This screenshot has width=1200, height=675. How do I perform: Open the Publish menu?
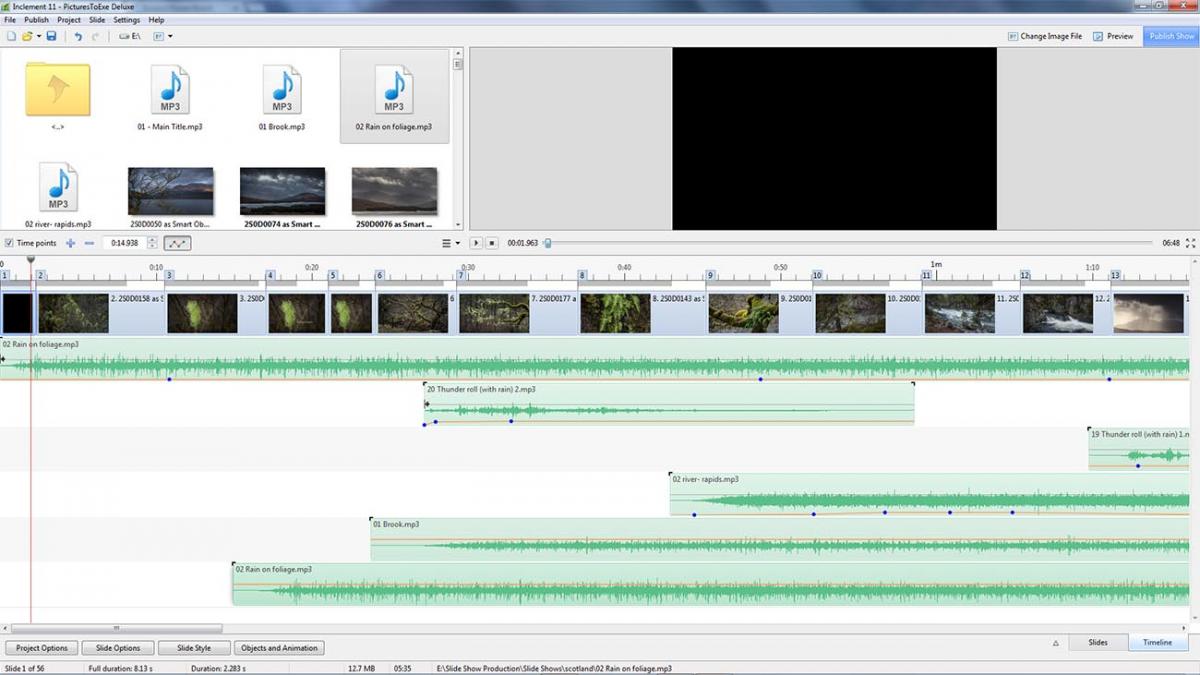click(36, 20)
